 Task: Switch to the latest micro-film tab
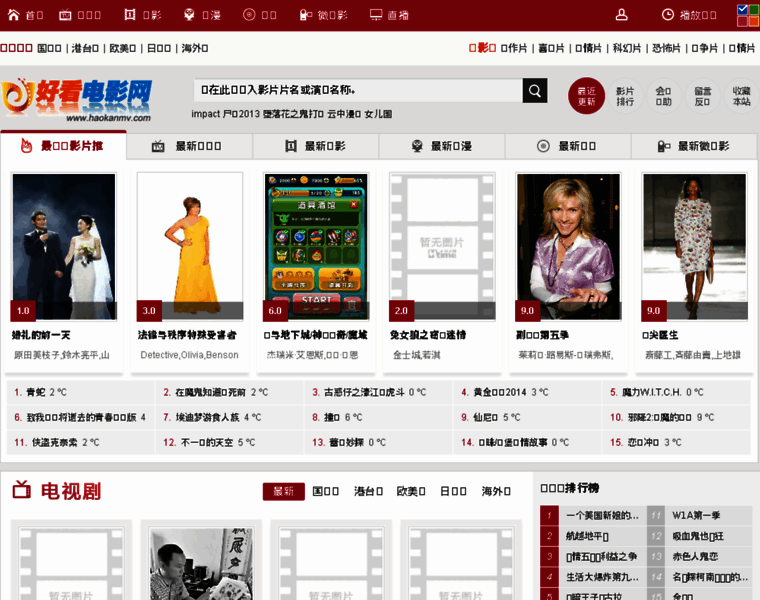694,146
